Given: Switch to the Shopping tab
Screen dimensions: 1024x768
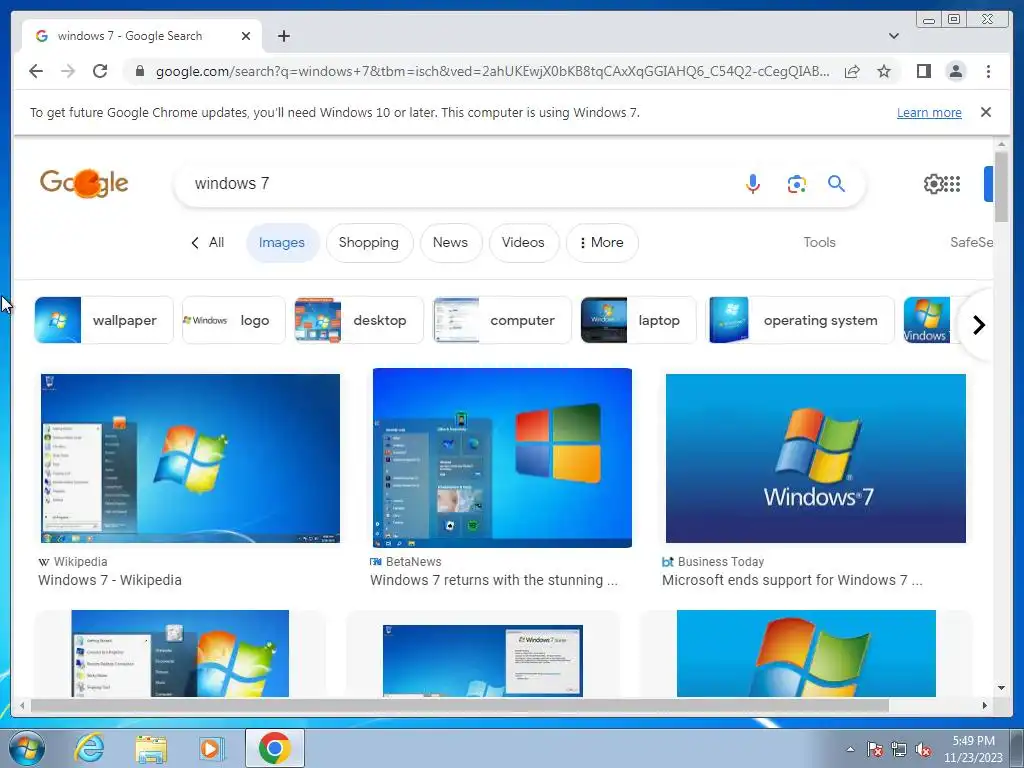Looking at the screenshot, I should pos(369,242).
